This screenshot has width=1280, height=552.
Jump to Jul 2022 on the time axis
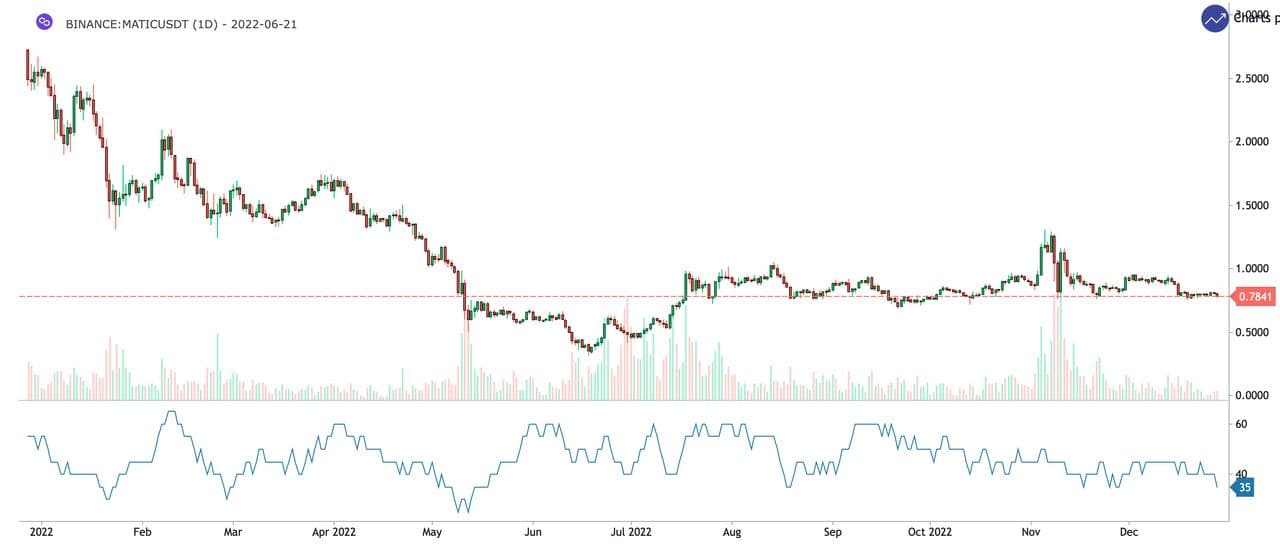630,532
